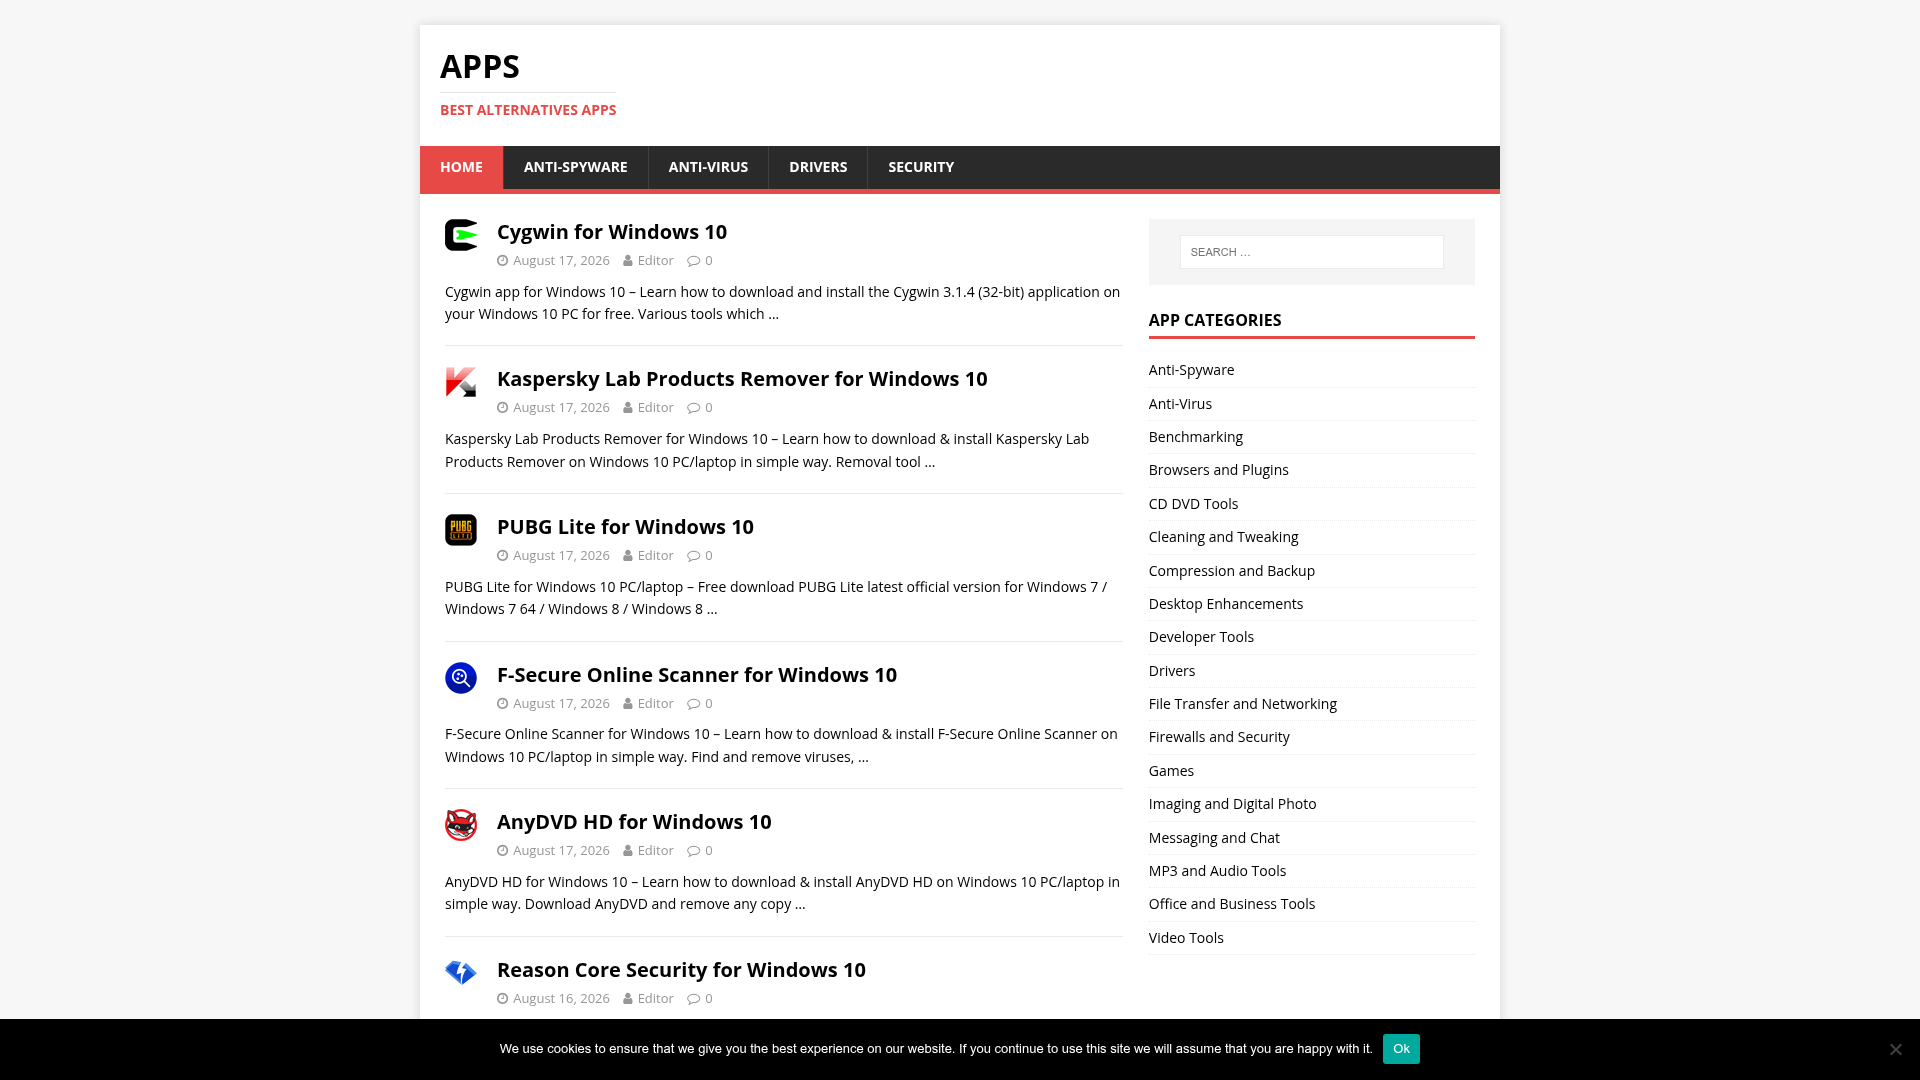Select MP3 and Audio Tools category
The image size is (1920, 1080).
point(1217,871)
